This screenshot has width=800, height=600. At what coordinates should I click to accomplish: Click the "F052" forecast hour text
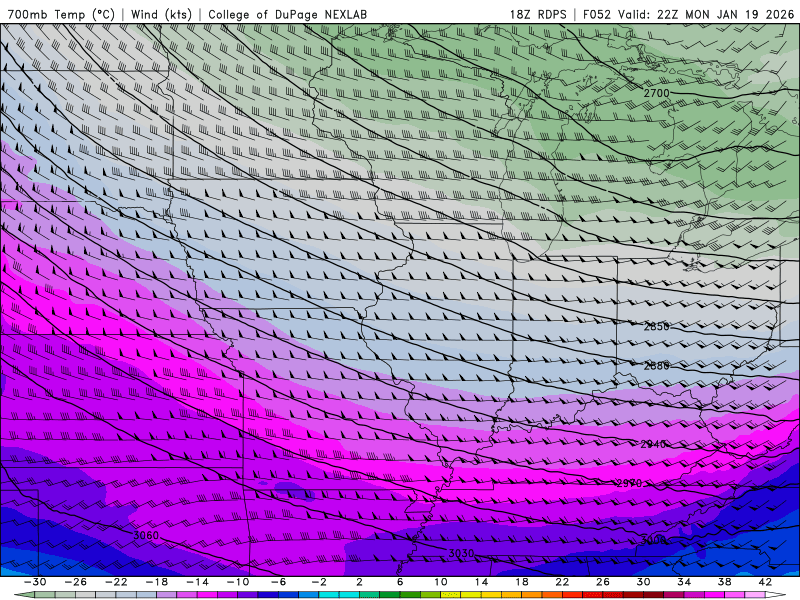tap(596, 14)
